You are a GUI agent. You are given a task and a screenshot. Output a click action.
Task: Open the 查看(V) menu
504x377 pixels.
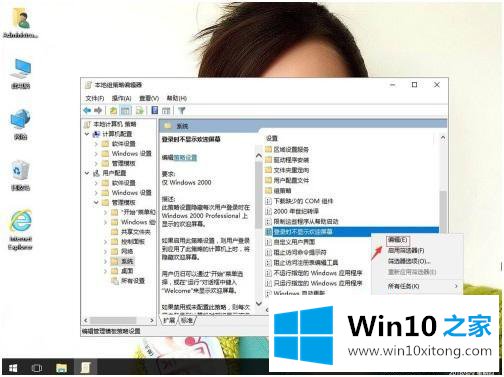[149, 98]
